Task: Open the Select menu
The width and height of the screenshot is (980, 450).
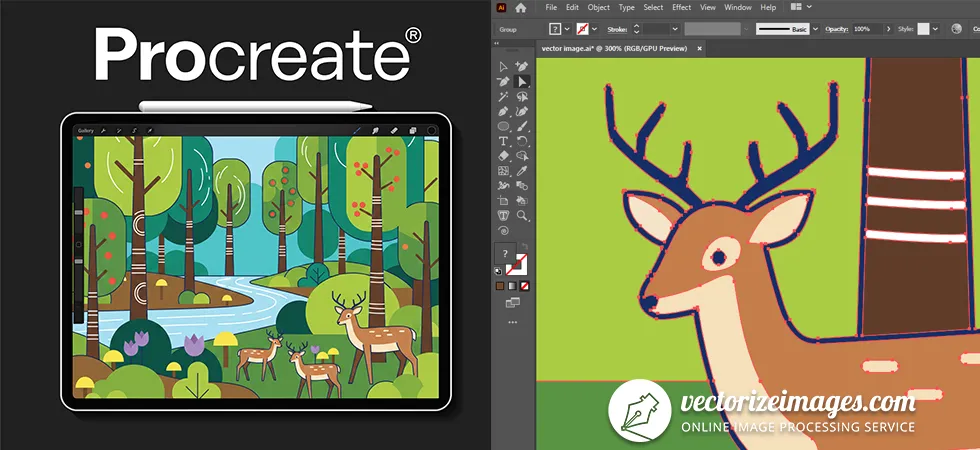Action: [x=653, y=8]
